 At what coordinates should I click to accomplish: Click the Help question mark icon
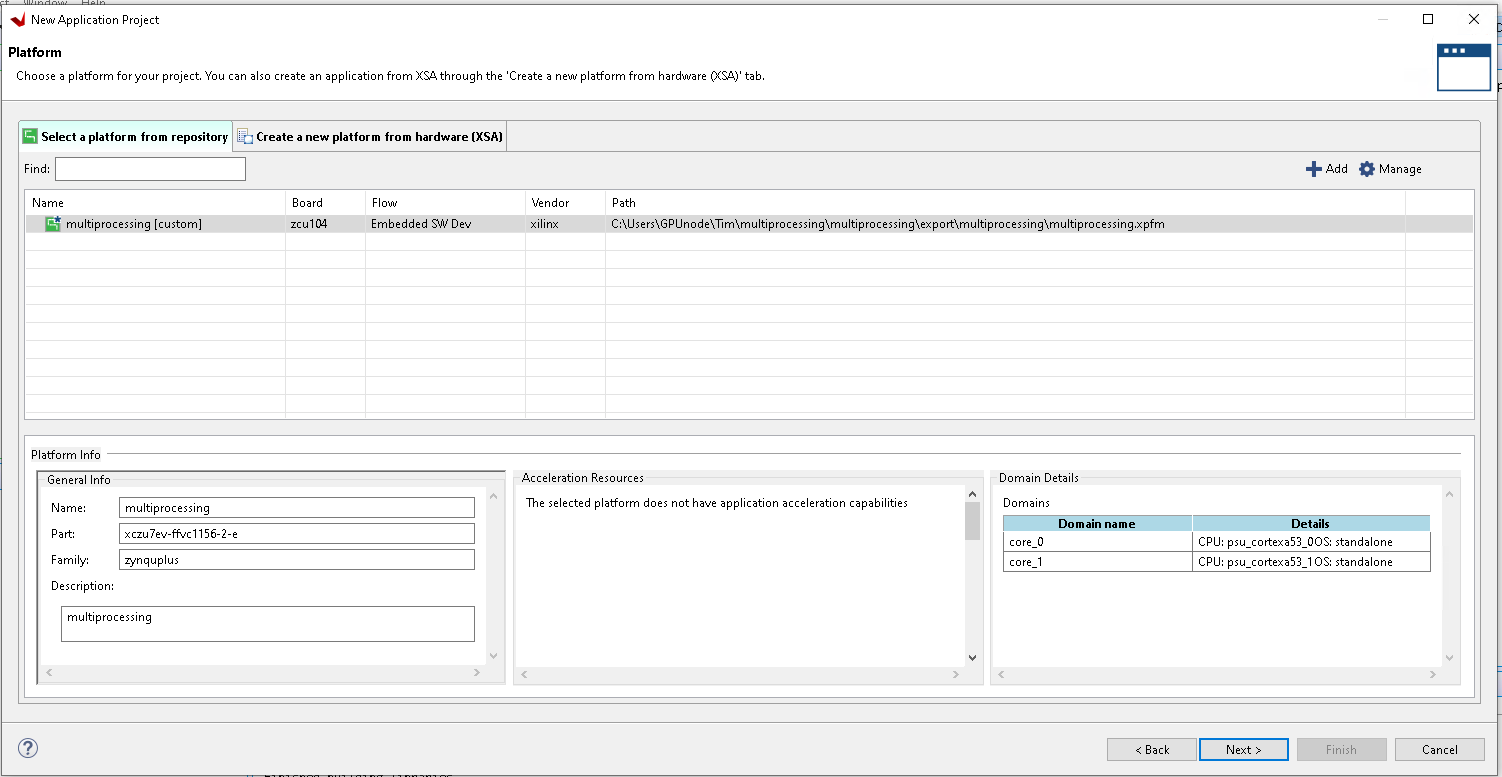(28, 748)
